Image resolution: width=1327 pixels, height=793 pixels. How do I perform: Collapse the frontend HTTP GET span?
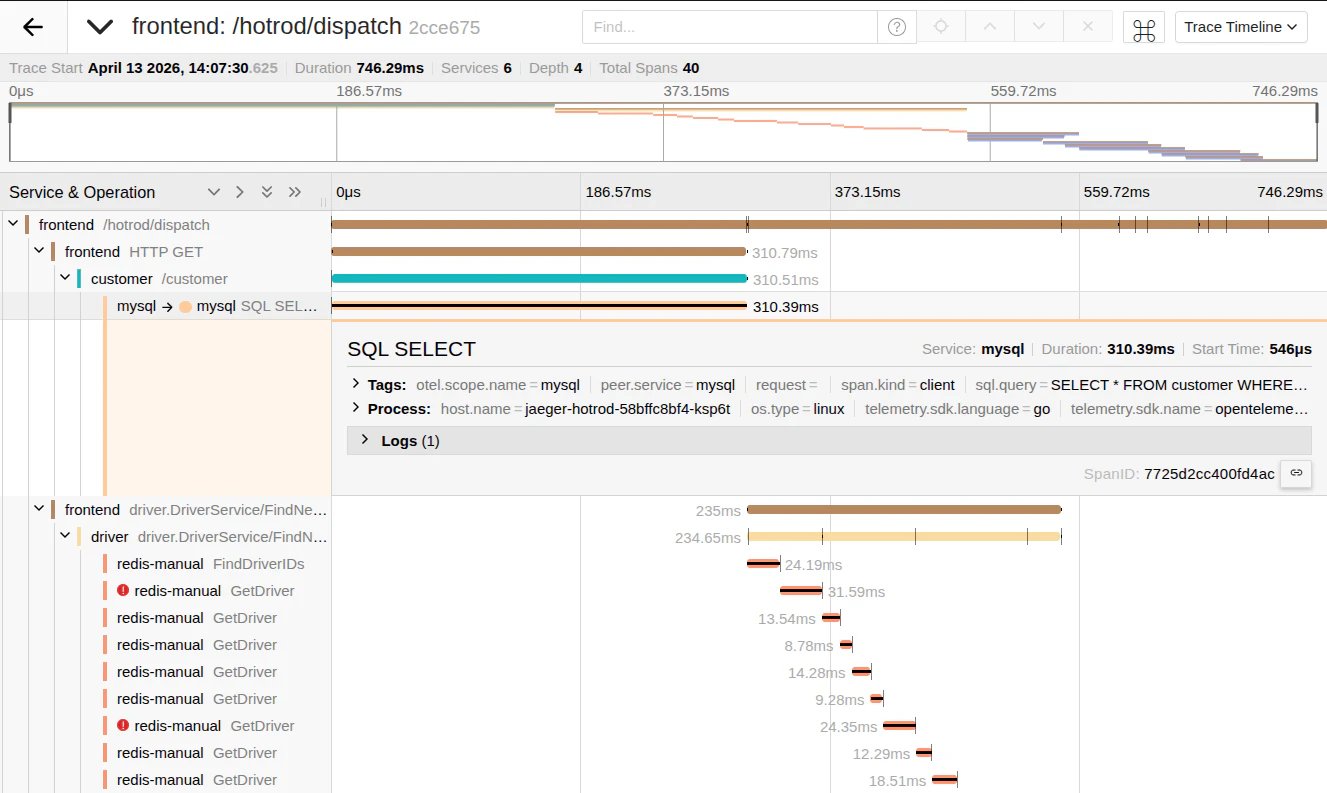pos(39,252)
